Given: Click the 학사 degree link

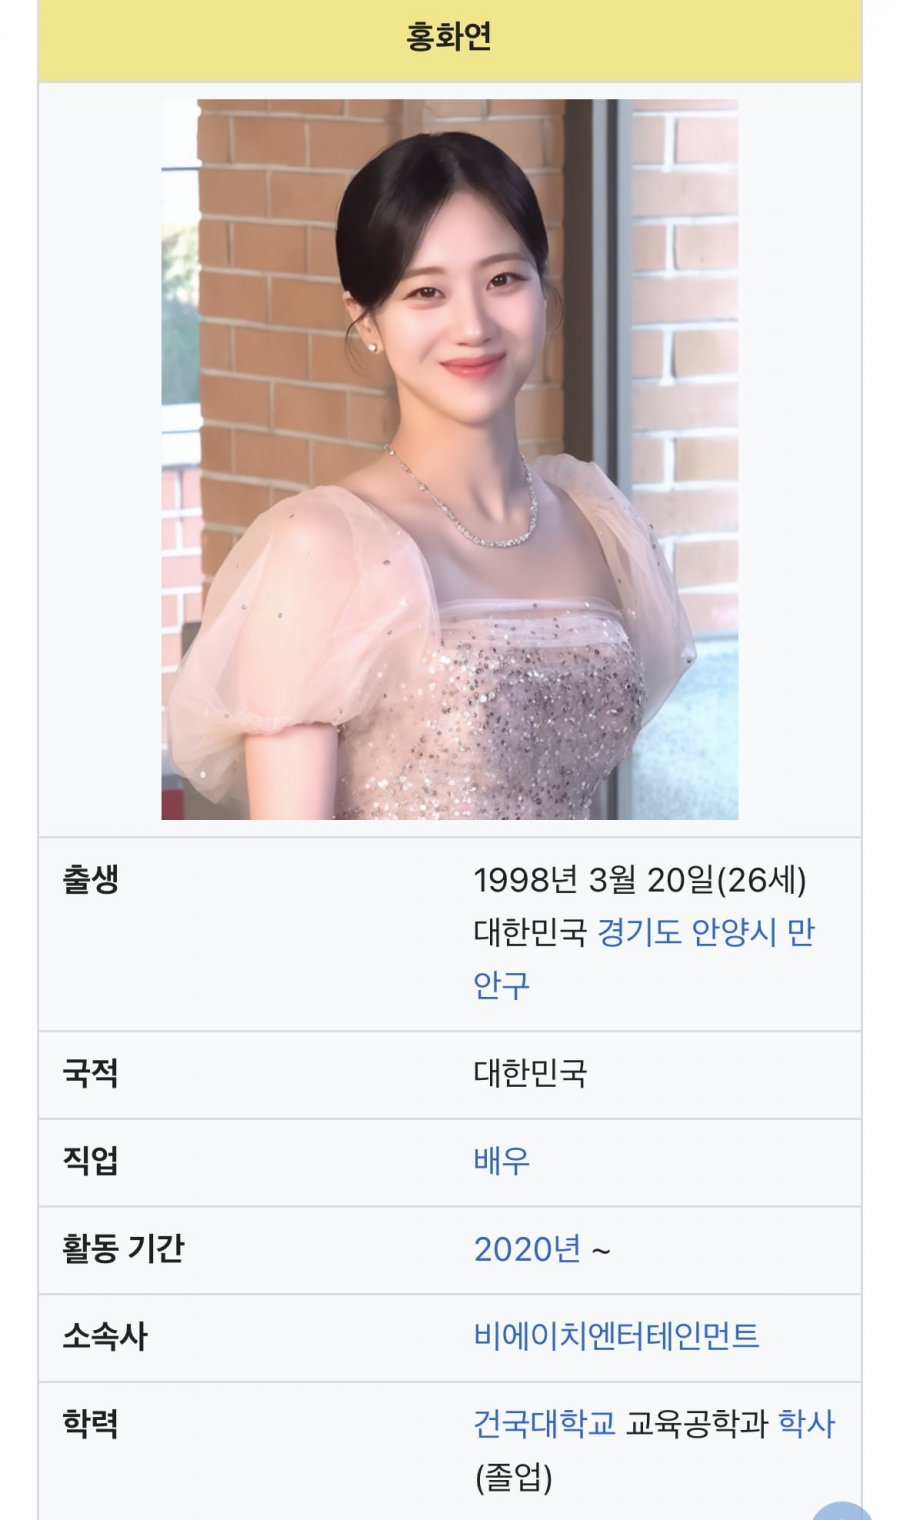Looking at the screenshot, I should [x=806, y=1423].
